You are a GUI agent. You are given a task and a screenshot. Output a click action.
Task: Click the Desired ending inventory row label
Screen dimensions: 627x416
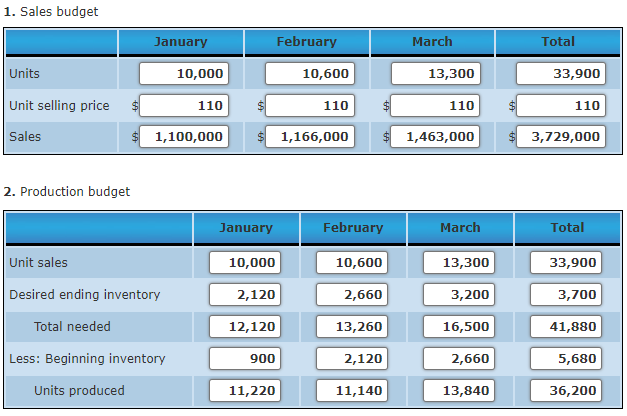coord(85,294)
